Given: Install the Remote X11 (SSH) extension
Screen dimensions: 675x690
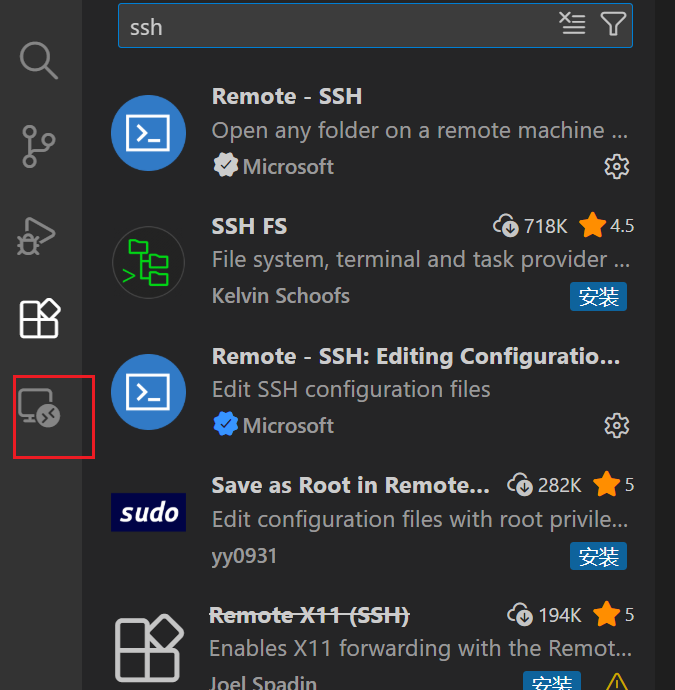Looking at the screenshot, I should (552, 681).
